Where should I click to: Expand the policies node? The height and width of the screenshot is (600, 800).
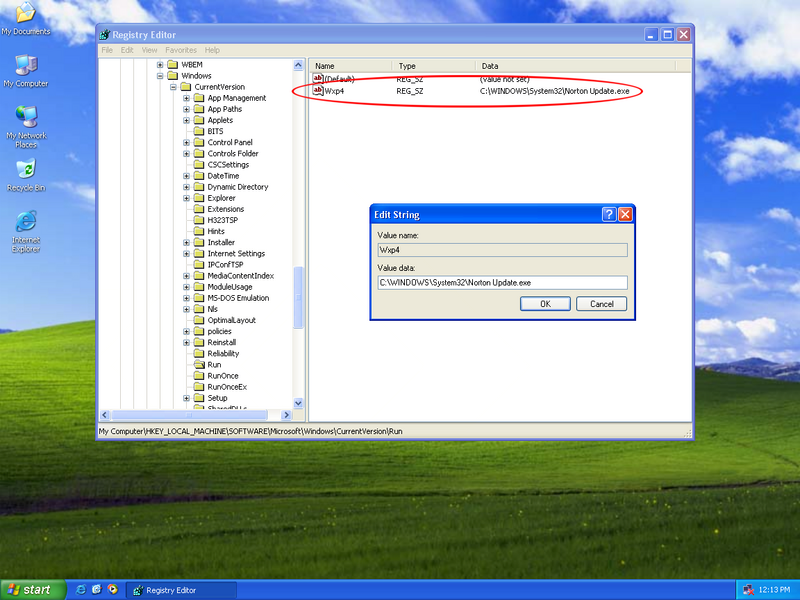click(x=186, y=331)
